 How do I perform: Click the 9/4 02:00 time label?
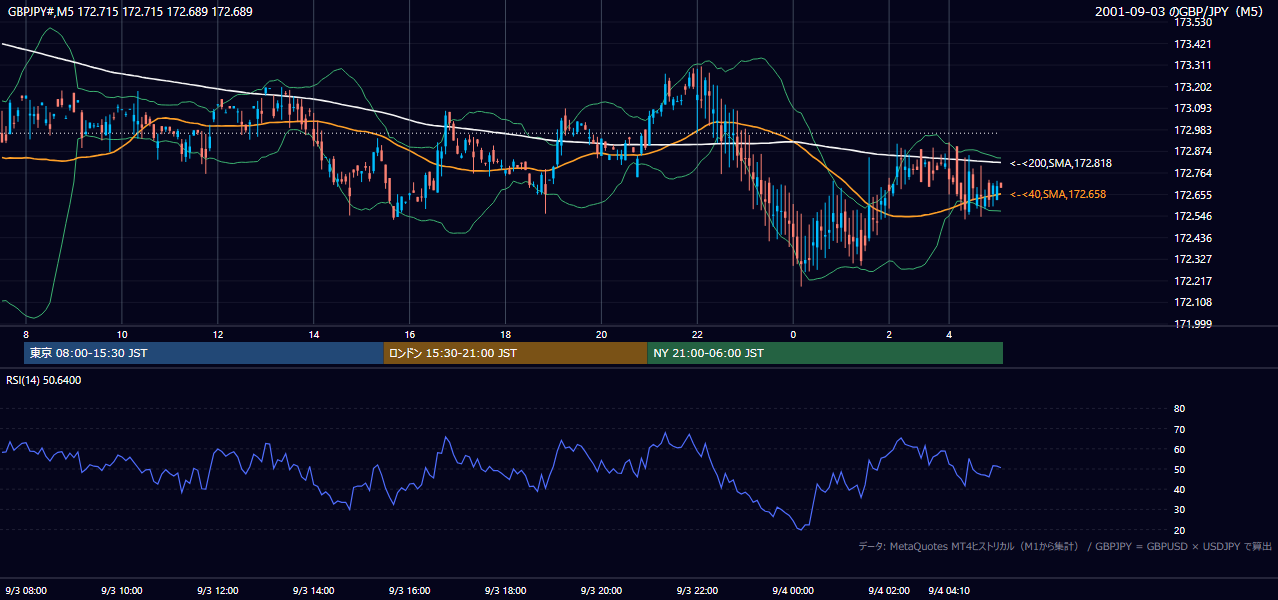point(890,591)
